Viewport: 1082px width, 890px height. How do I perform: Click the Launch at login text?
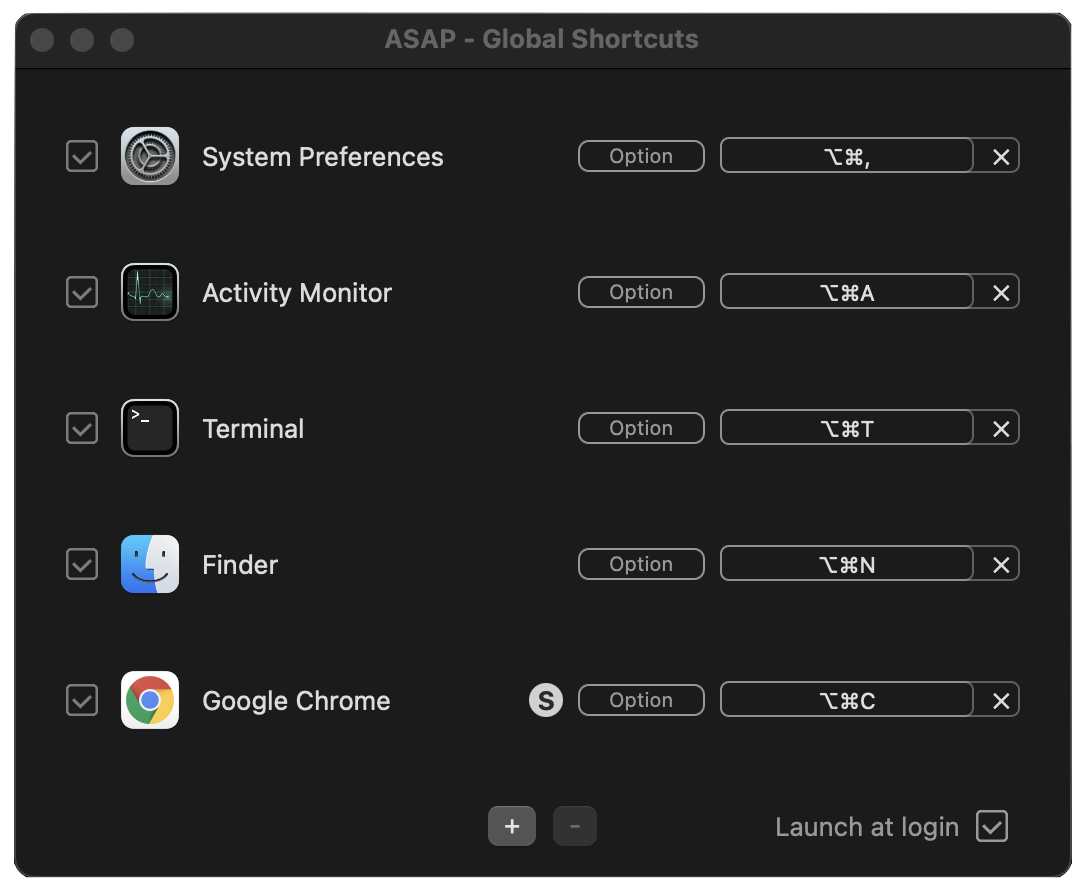coord(867,827)
